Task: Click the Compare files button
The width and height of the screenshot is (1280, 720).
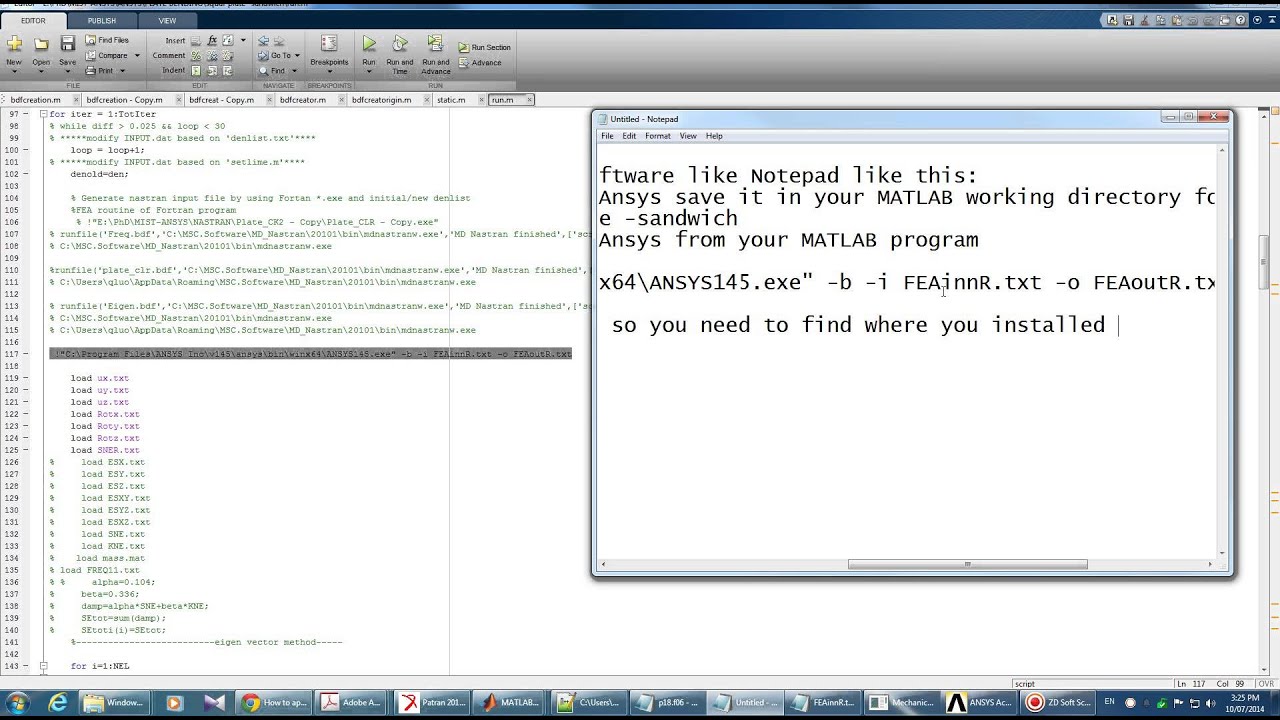Action: [106, 55]
